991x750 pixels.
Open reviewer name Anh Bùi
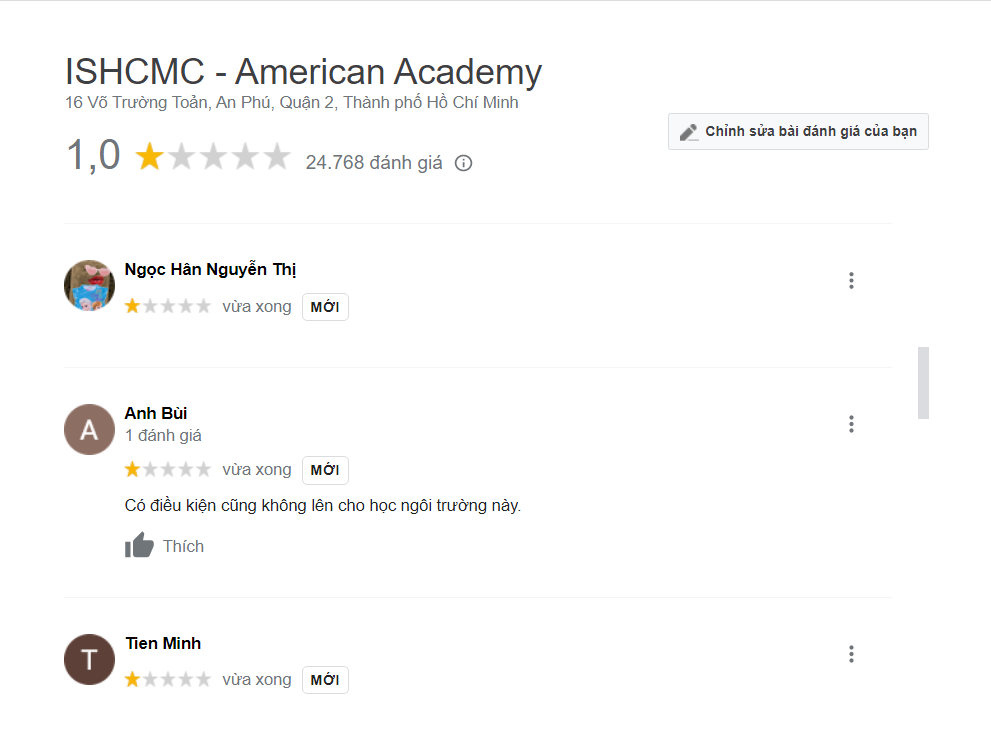point(156,413)
